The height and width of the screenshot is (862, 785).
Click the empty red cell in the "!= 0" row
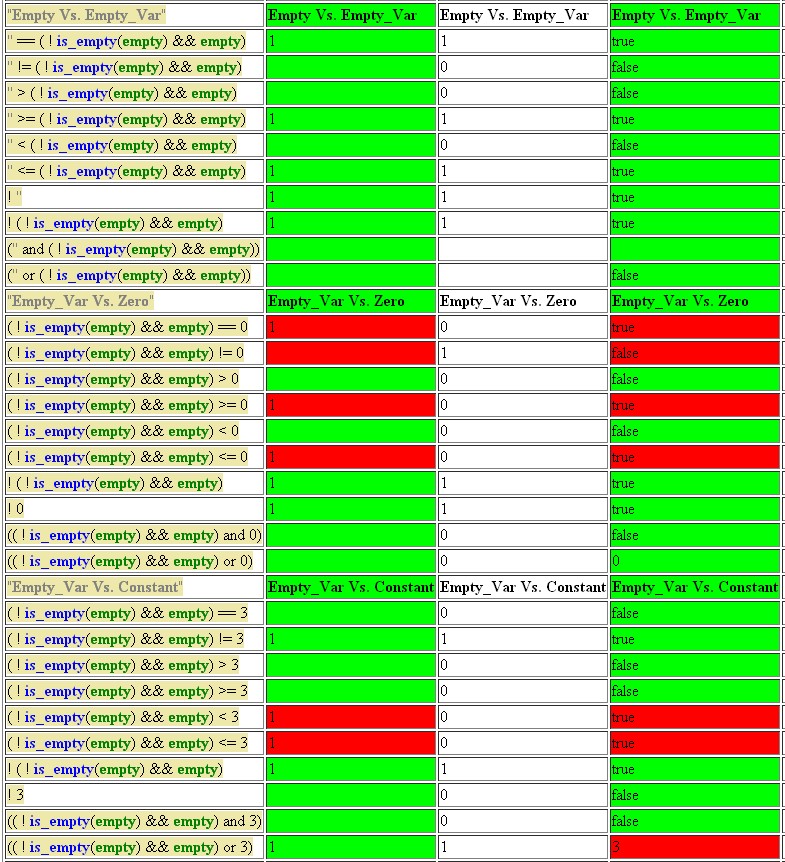pyautogui.click(x=350, y=353)
